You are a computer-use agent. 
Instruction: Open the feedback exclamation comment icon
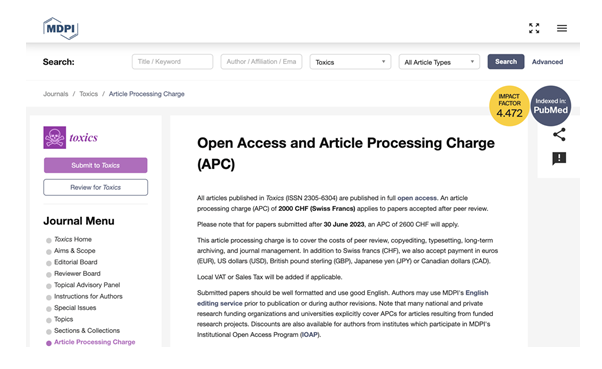pos(559,158)
